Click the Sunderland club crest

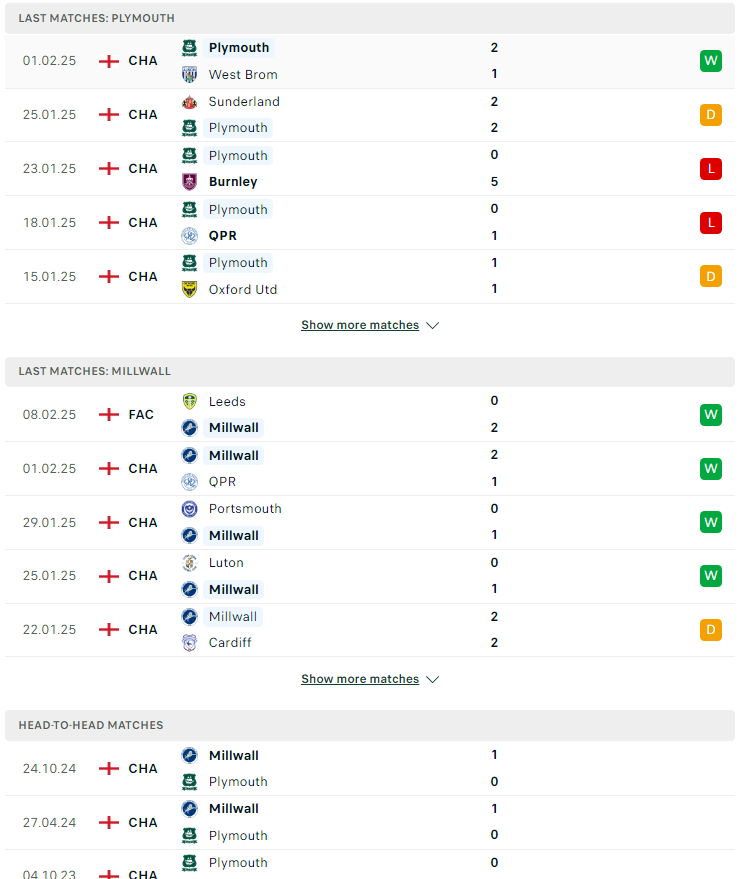point(189,102)
